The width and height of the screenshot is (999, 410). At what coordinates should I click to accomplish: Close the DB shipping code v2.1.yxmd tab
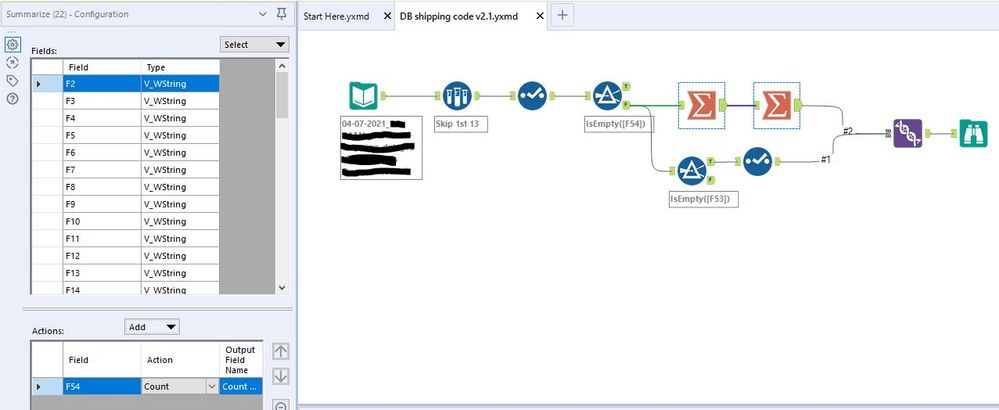coord(540,16)
